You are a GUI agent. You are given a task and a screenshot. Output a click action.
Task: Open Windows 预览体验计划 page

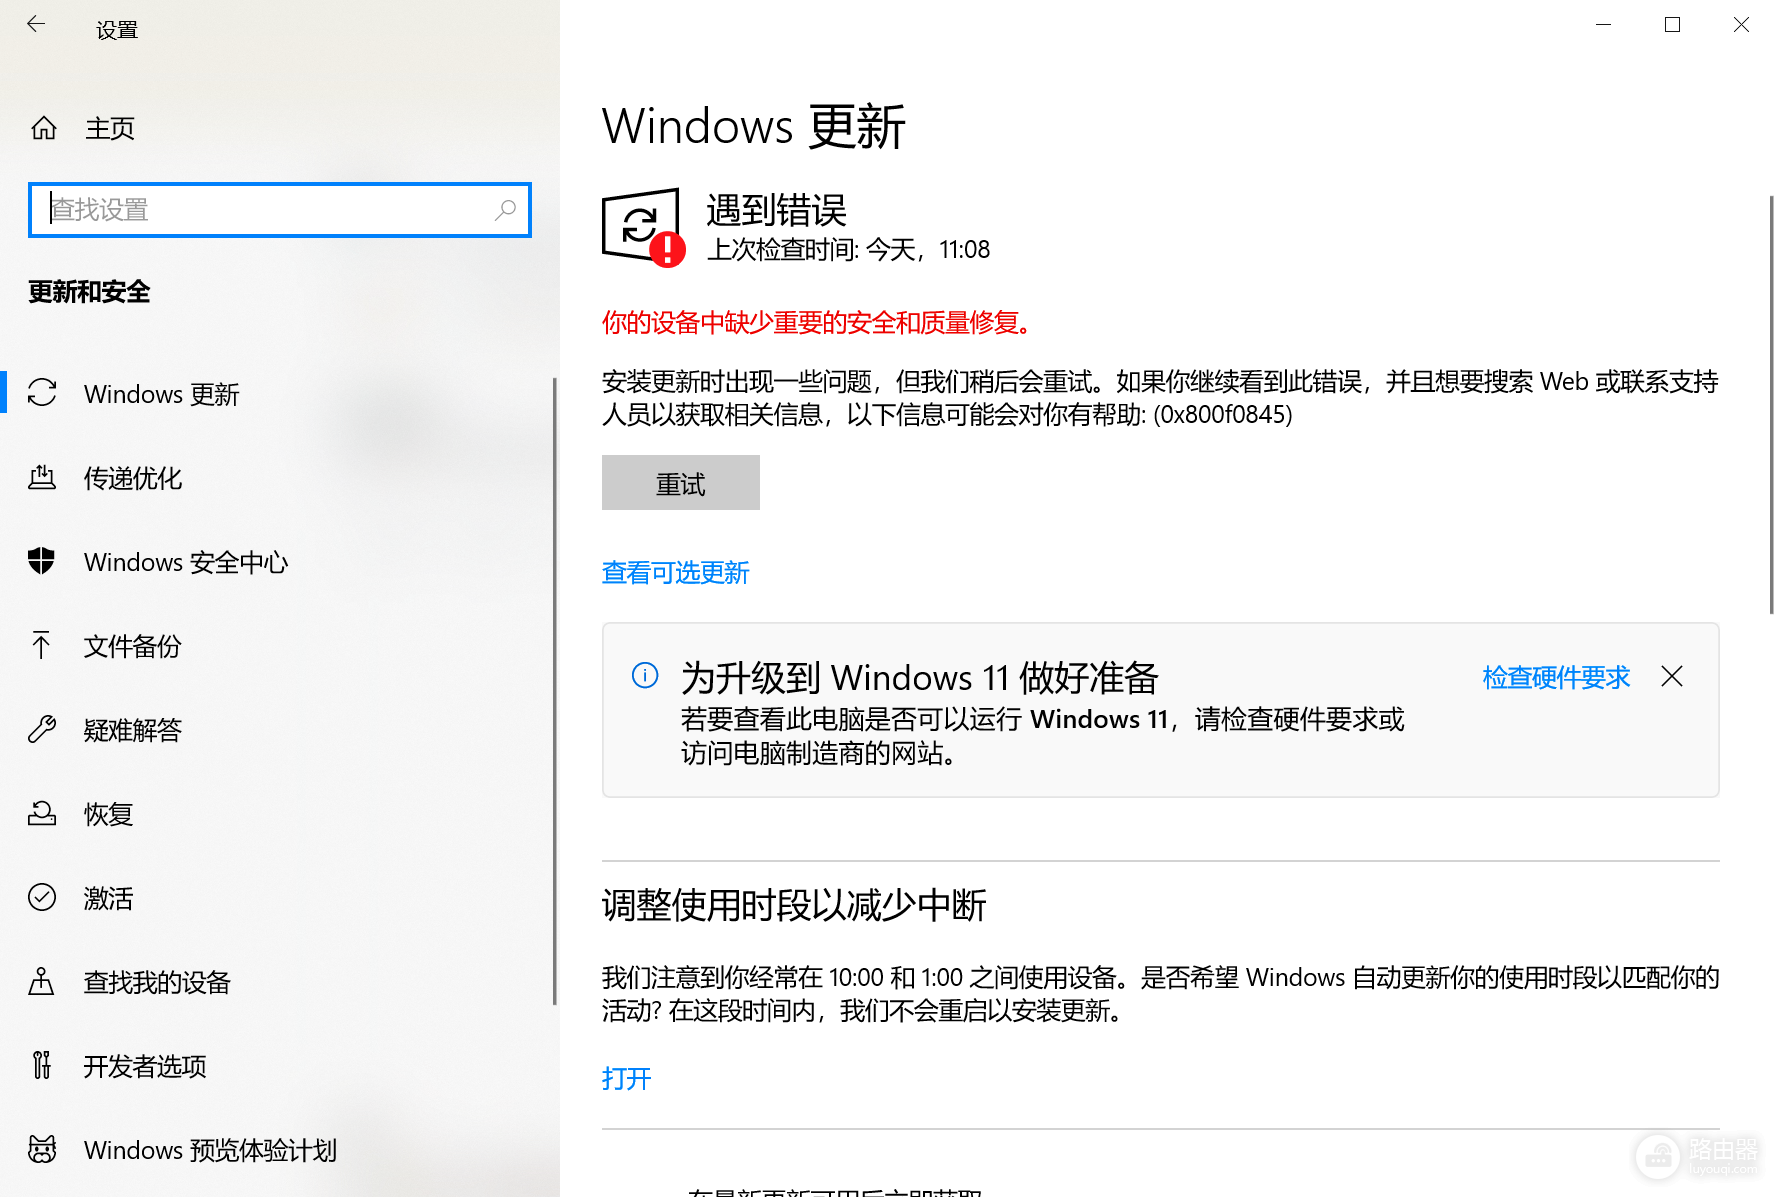coord(278,1149)
